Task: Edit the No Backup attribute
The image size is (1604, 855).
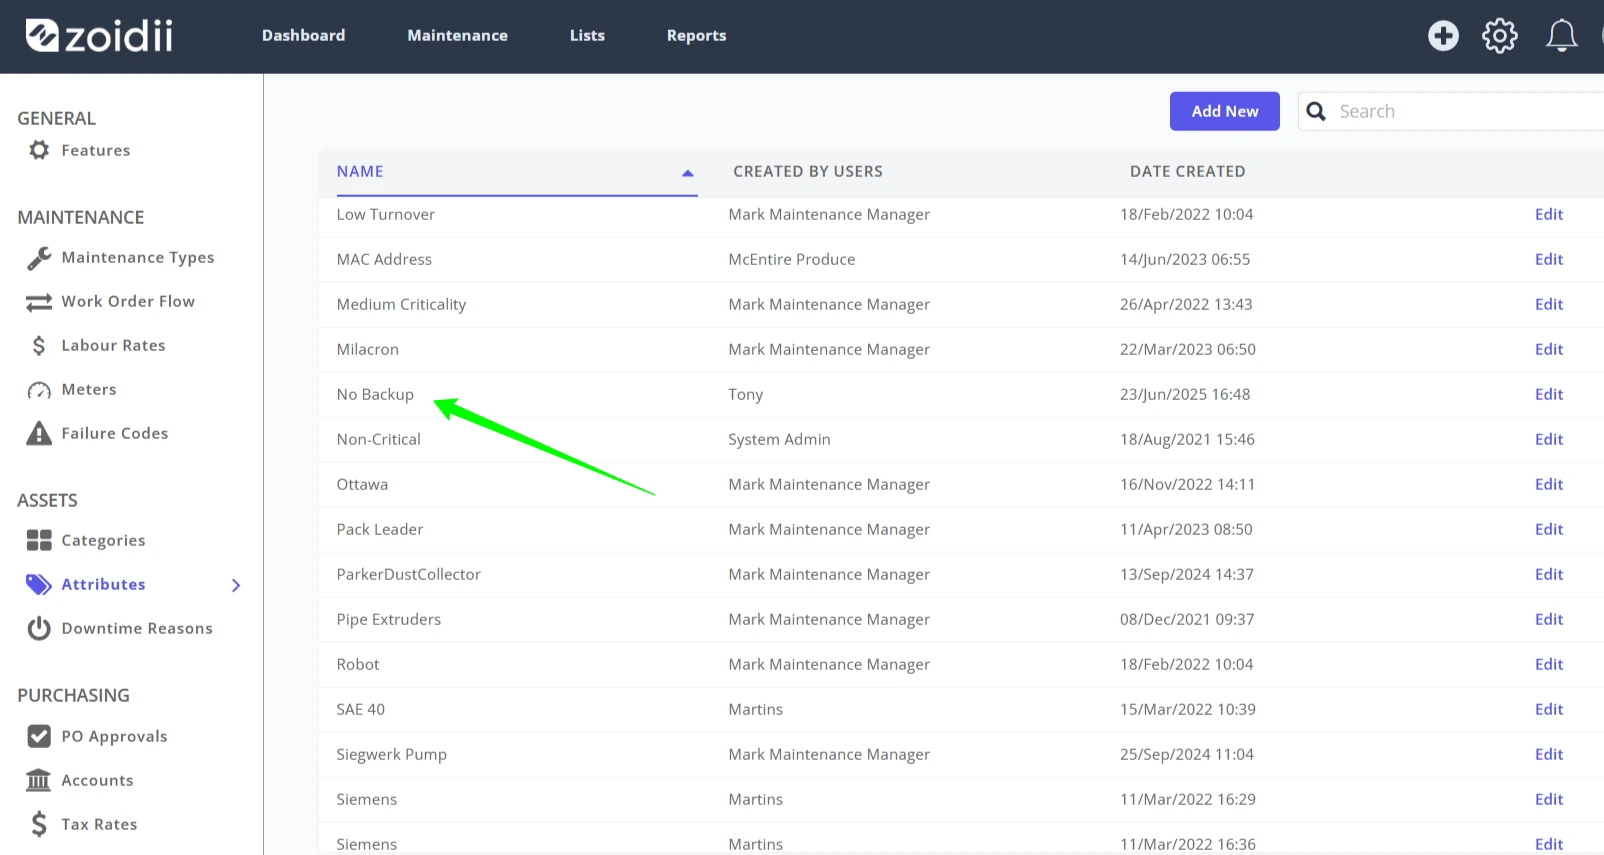Action: pos(1548,395)
